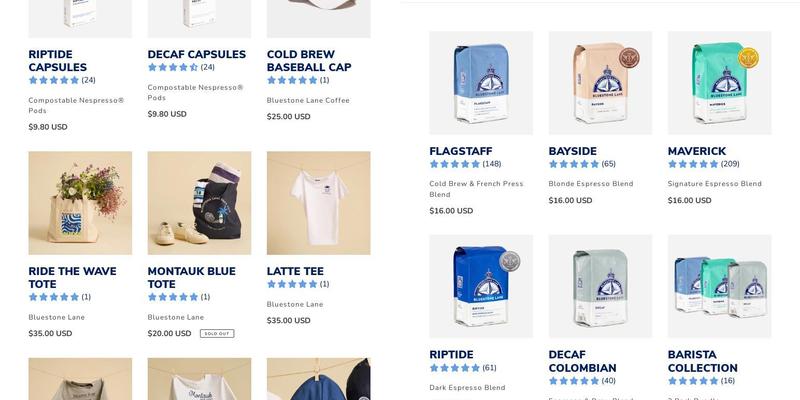Click the Decaf Capsules half-star rating
Image resolution: width=800 pixels, height=400 pixels.
click(172, 67)
